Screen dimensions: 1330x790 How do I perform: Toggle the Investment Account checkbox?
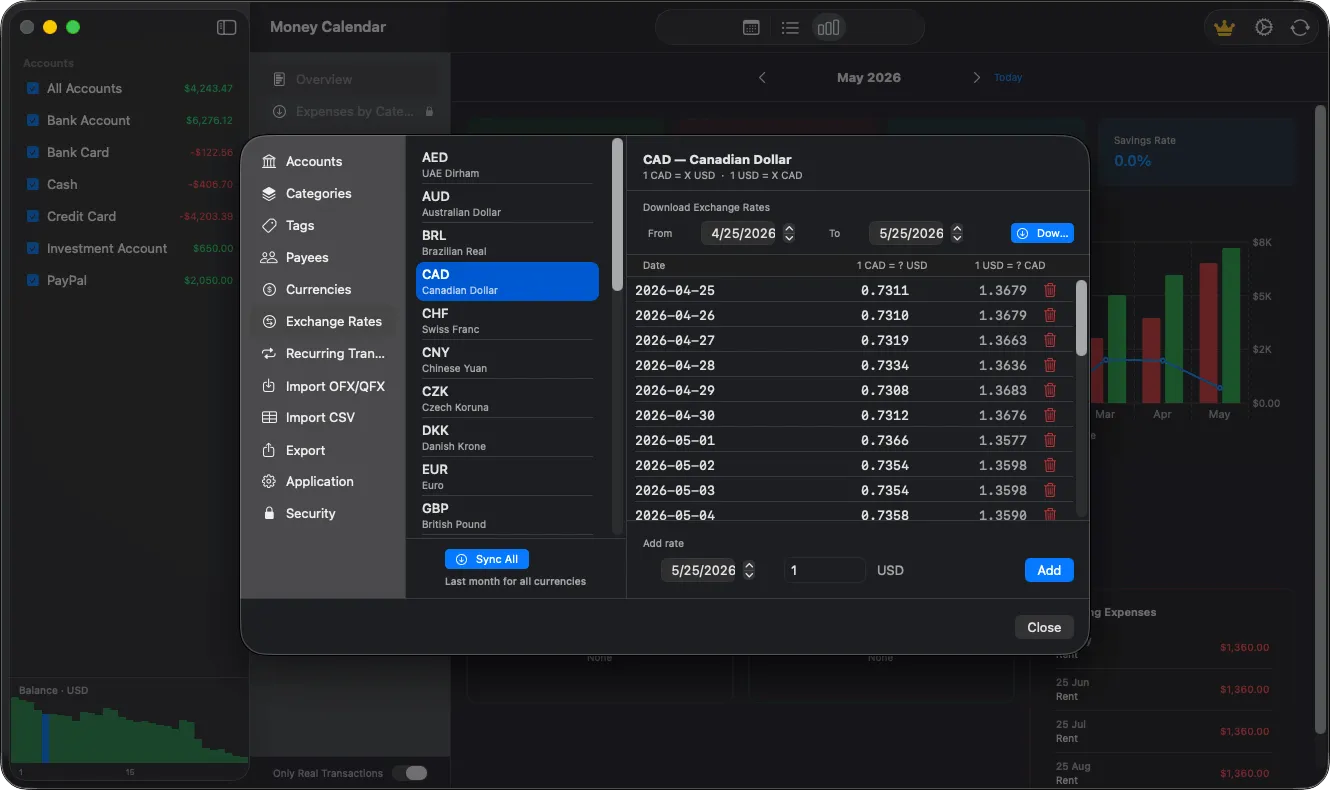click(33, 248)
